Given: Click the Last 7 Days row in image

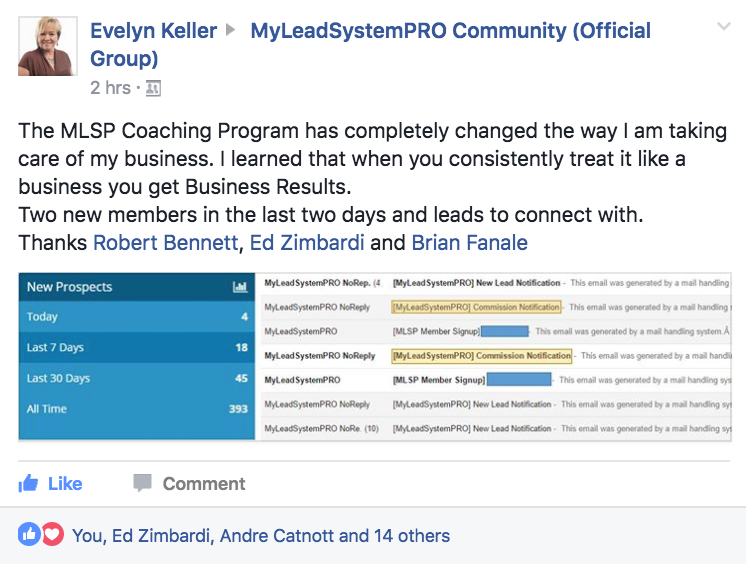Looking at the screenshot, I should tap(137, 347).
